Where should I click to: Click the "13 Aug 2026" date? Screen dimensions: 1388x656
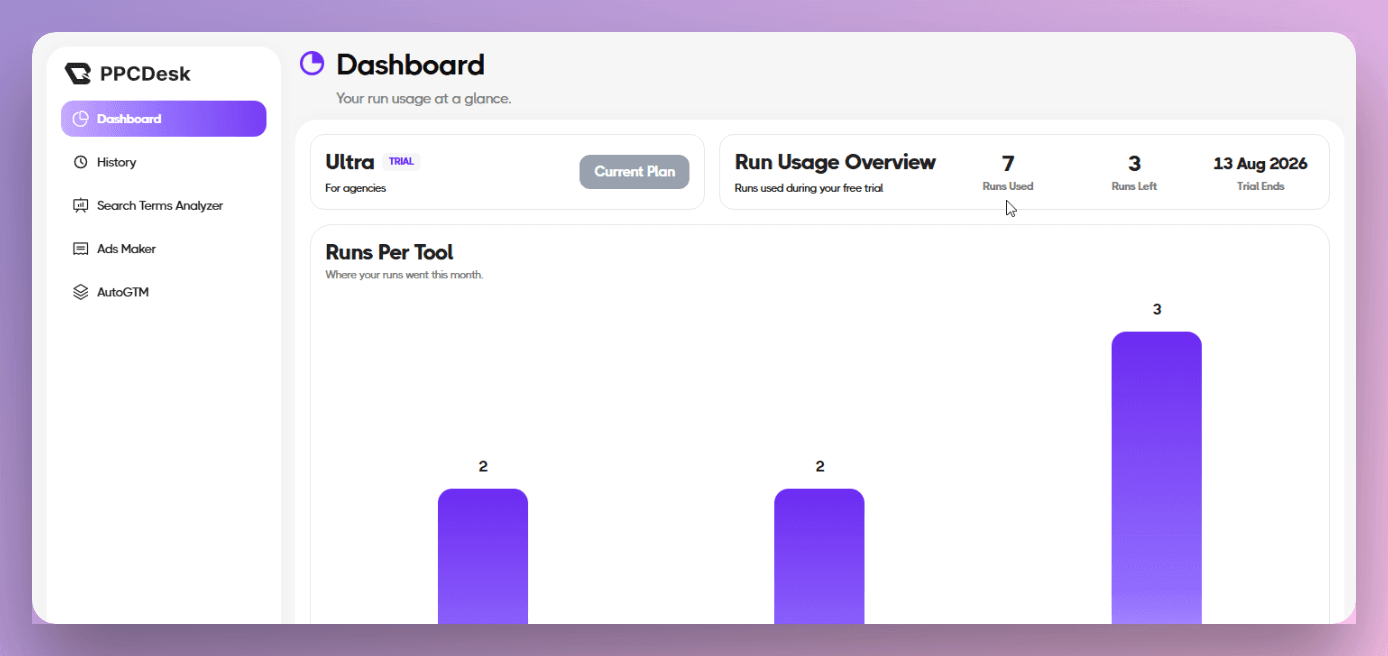click(1260, 164)
